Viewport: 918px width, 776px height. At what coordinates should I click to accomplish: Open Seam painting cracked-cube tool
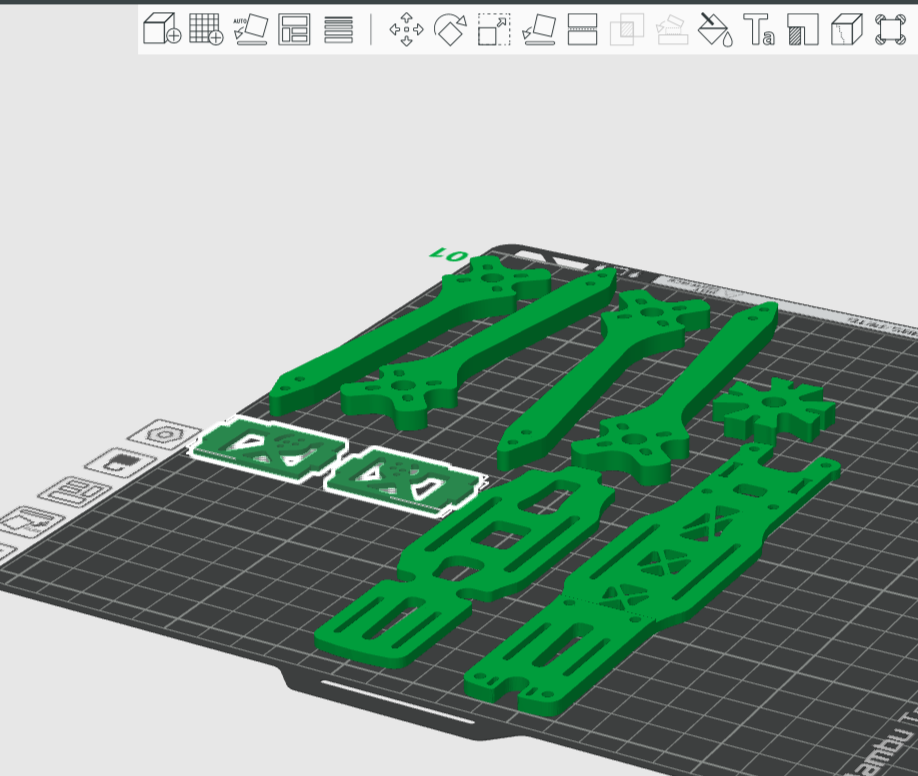coord(847,29)
